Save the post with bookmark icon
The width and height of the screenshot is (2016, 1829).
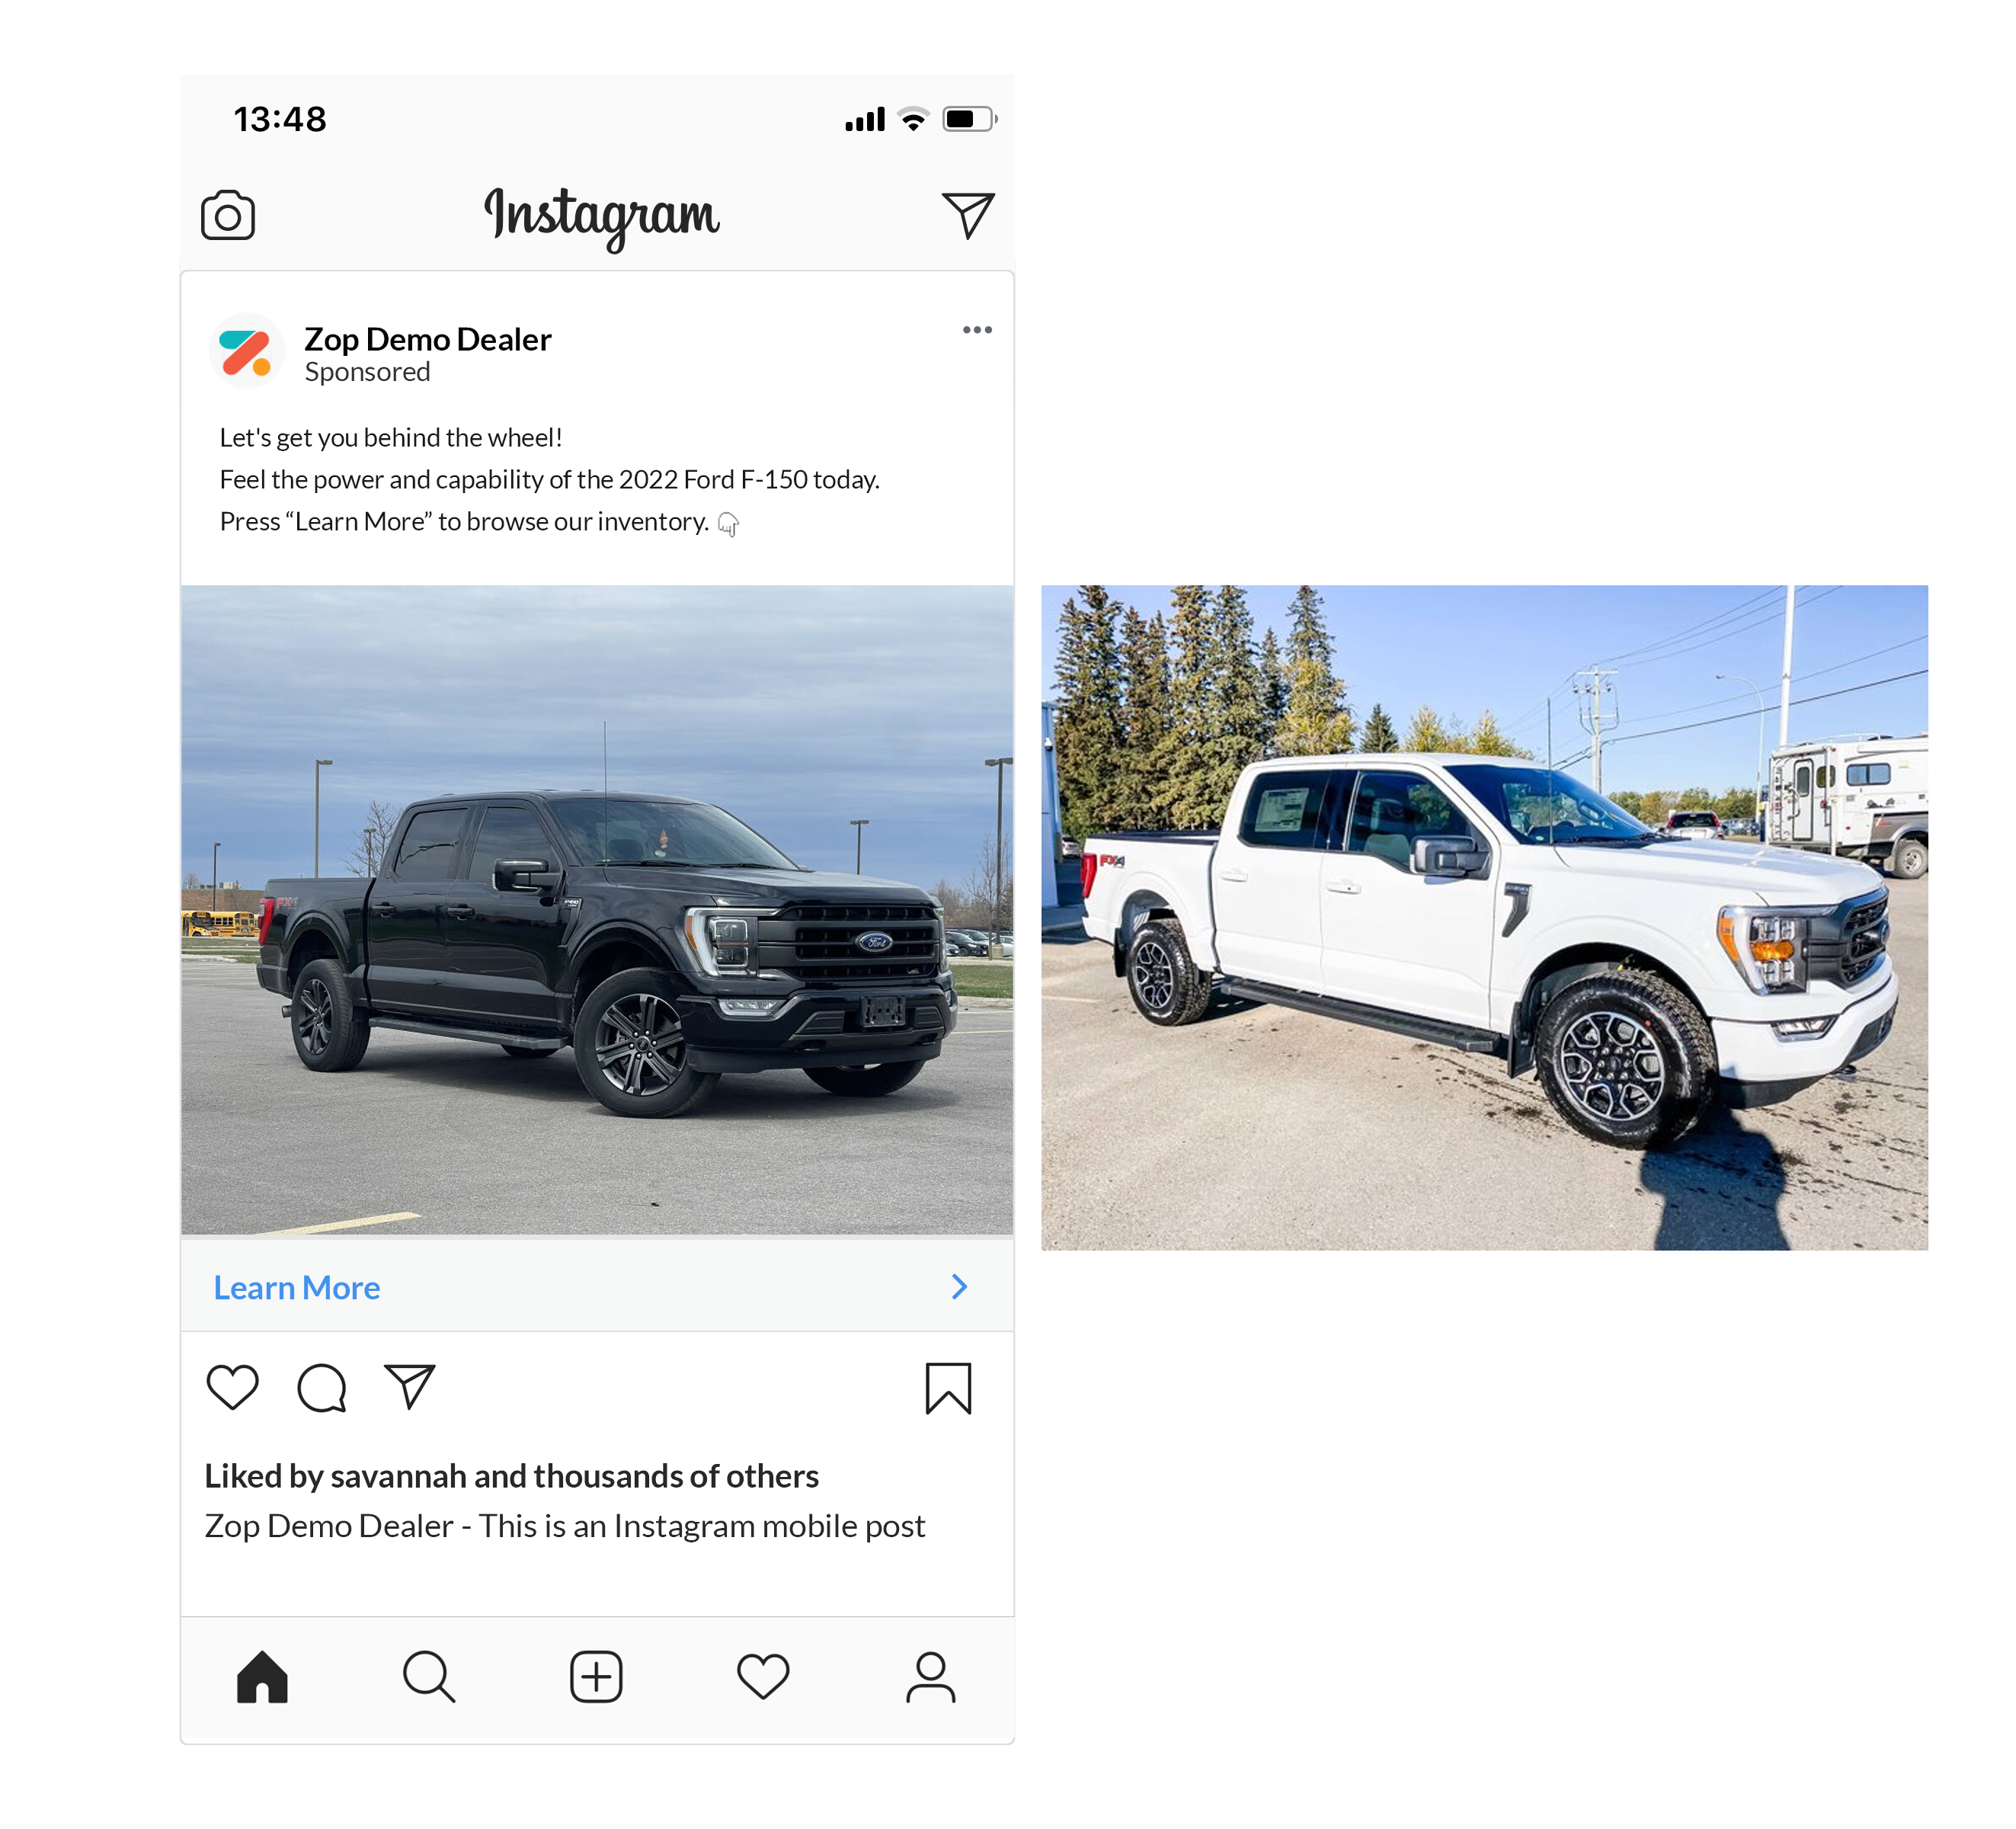[x=948, y=1388]
